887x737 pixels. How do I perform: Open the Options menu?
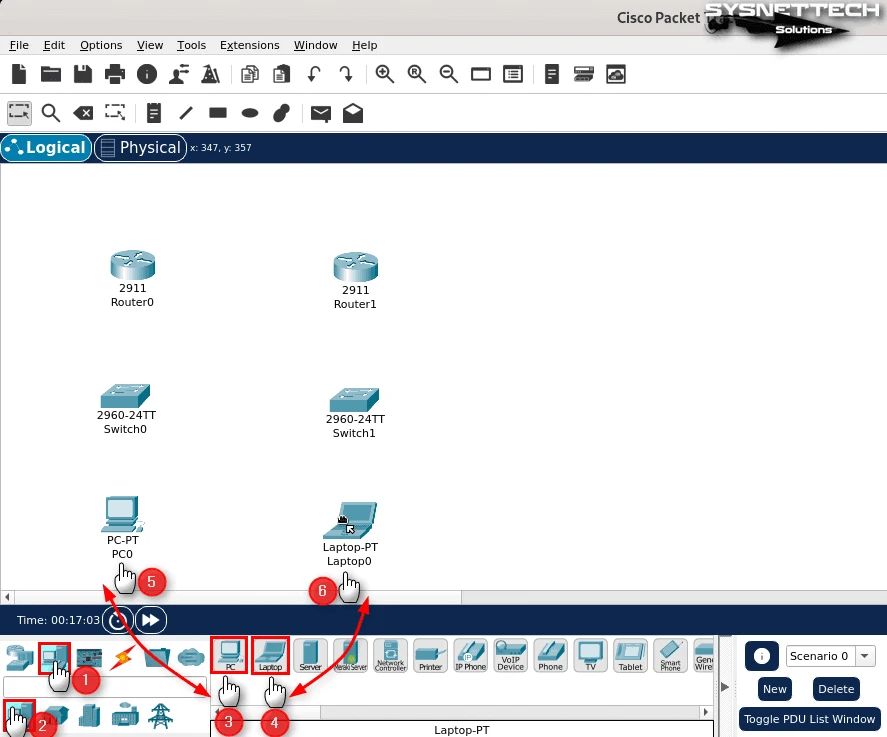pos(101,45)
